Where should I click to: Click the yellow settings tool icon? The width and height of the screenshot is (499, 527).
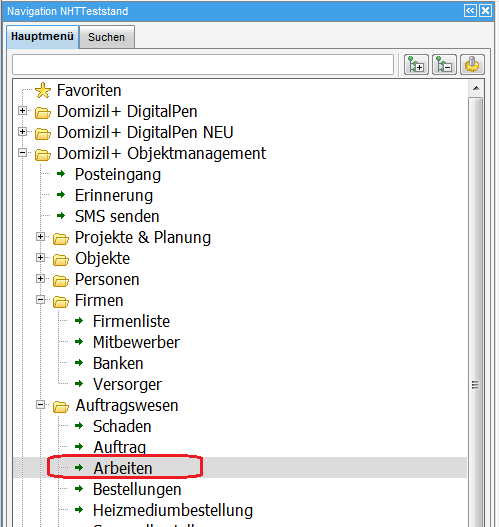tap(472, 64)
